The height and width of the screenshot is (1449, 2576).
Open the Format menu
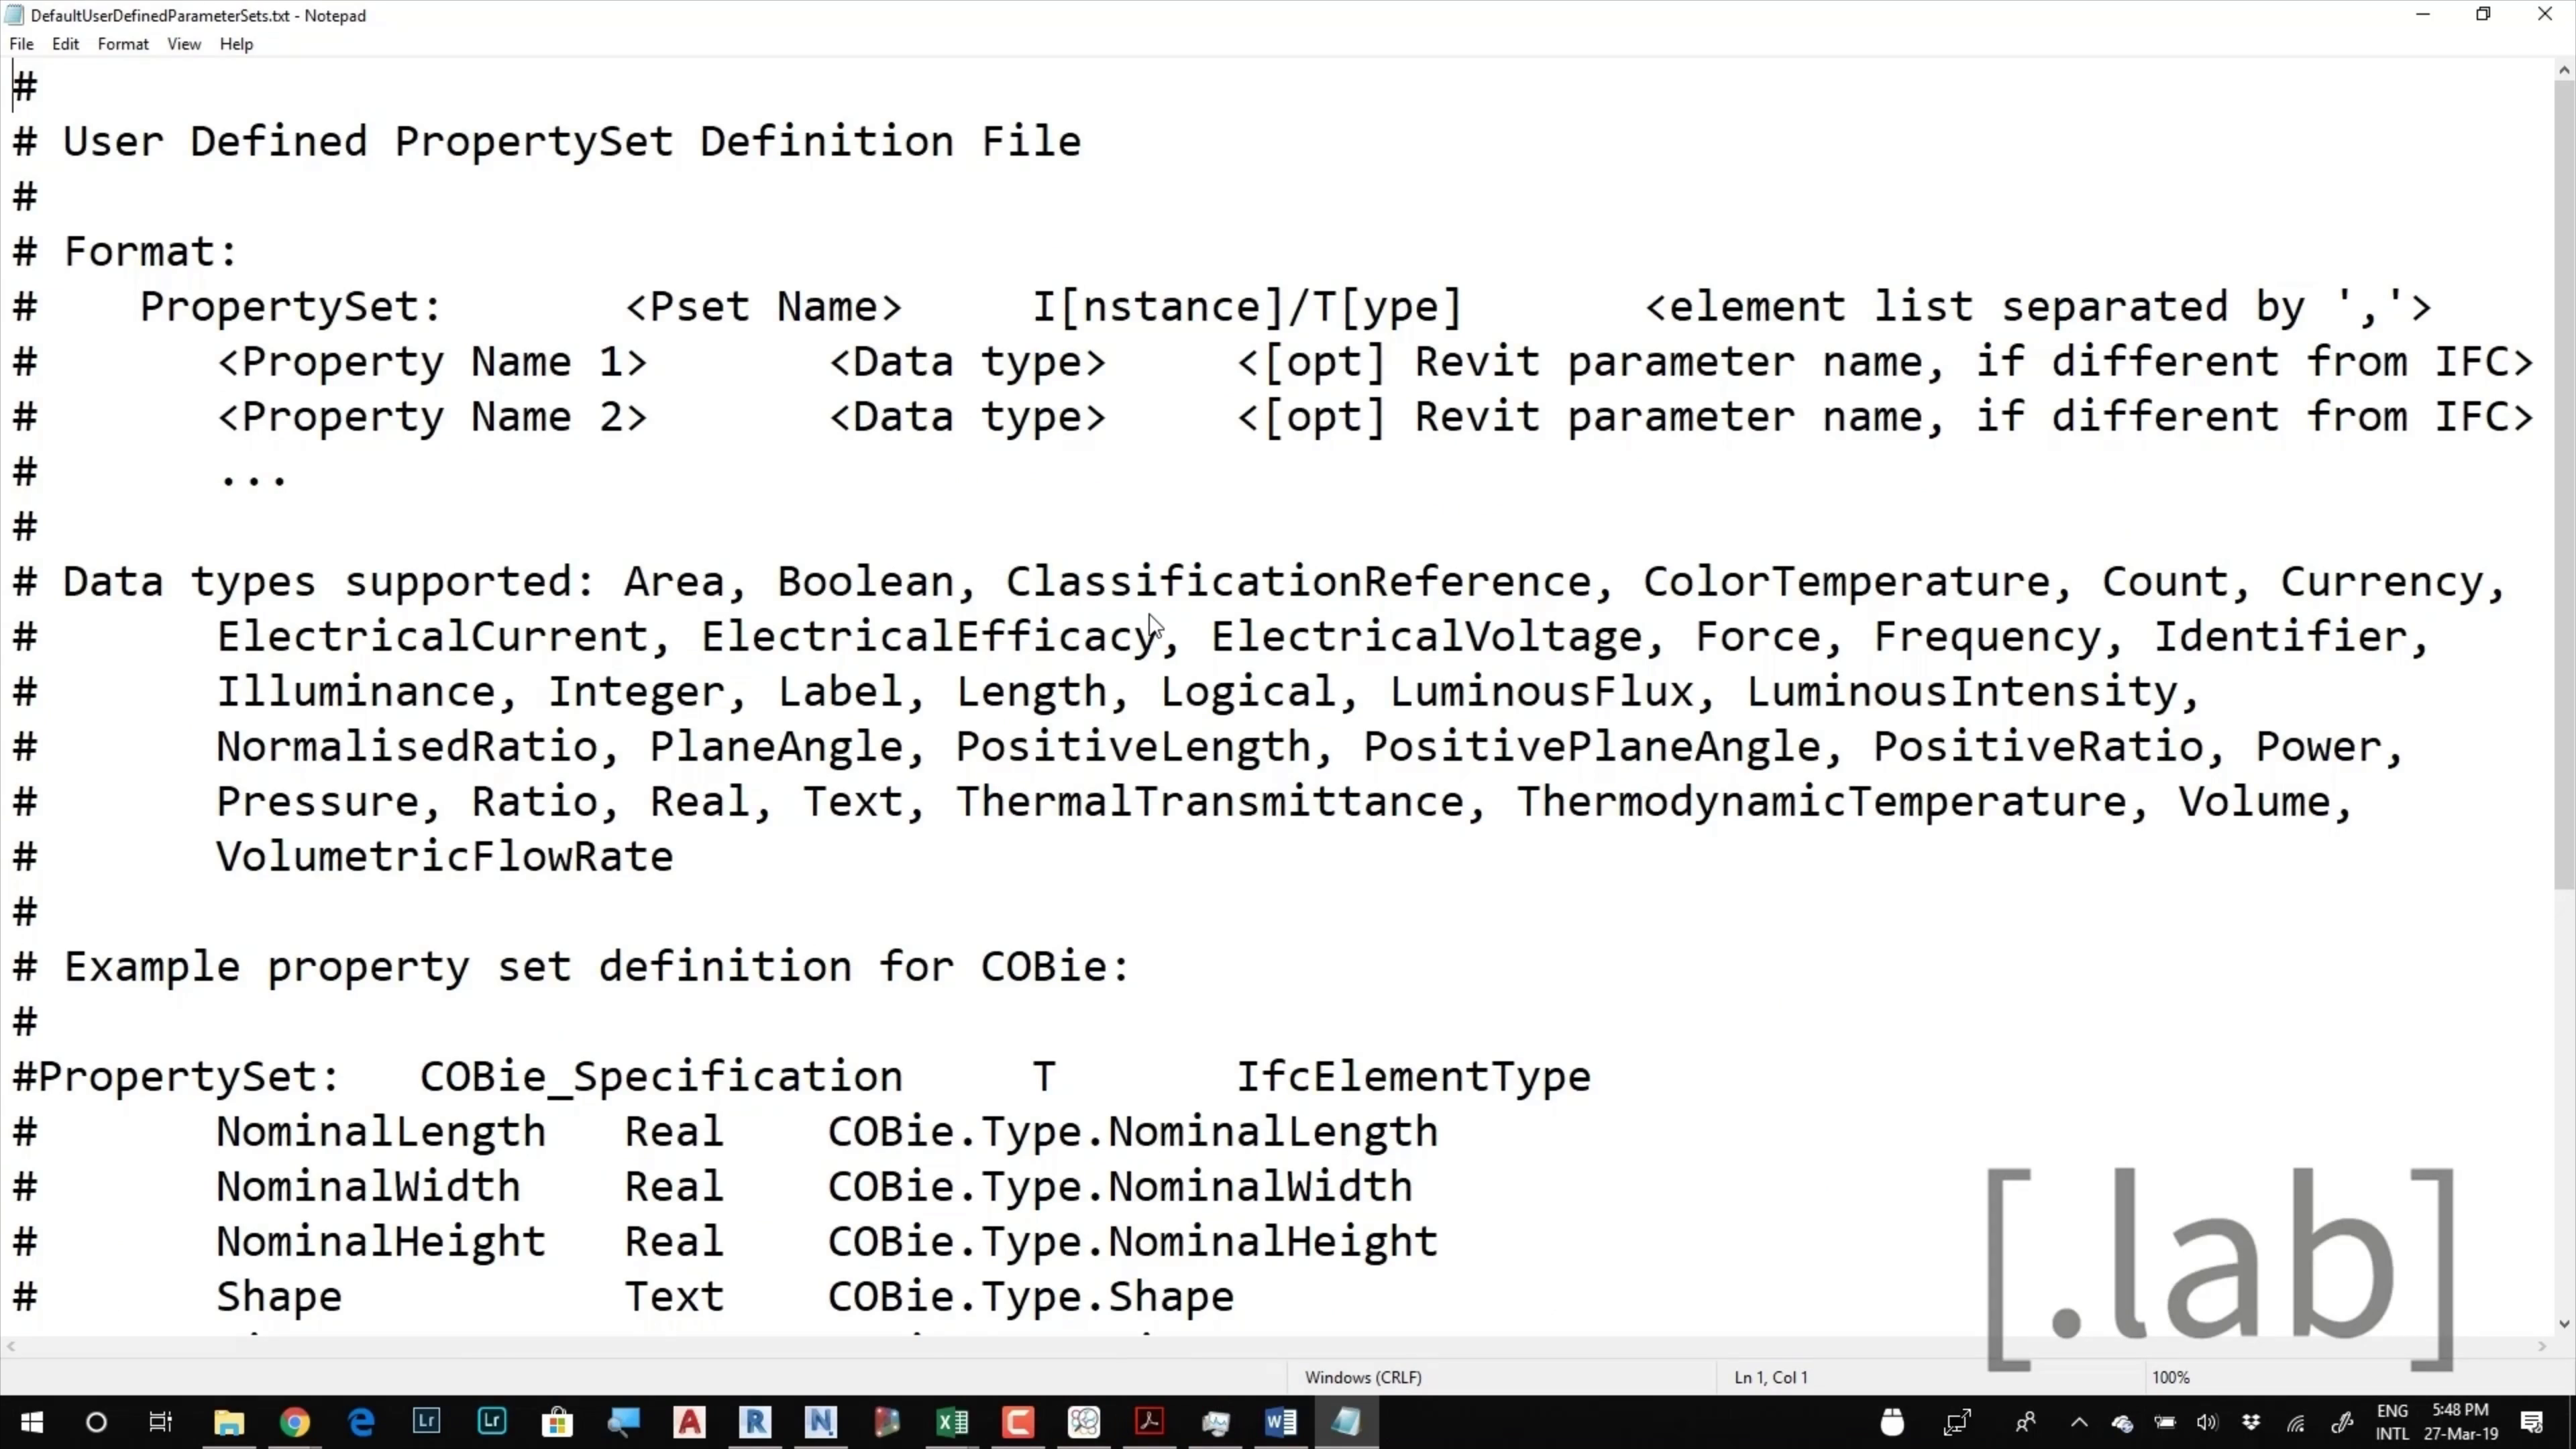pyautogui.click(x=123, y=44)
